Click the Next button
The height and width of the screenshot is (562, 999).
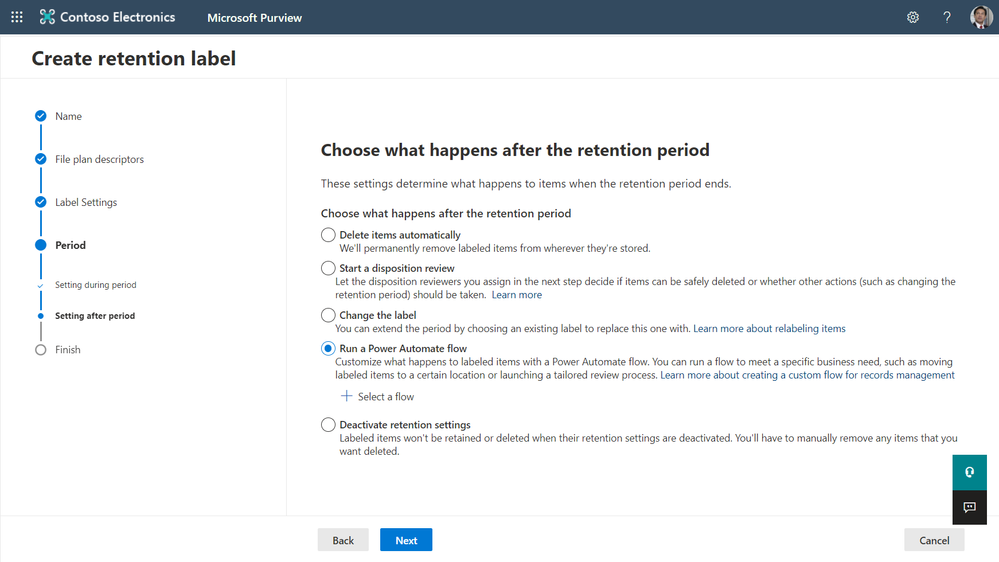coord(406,540)
